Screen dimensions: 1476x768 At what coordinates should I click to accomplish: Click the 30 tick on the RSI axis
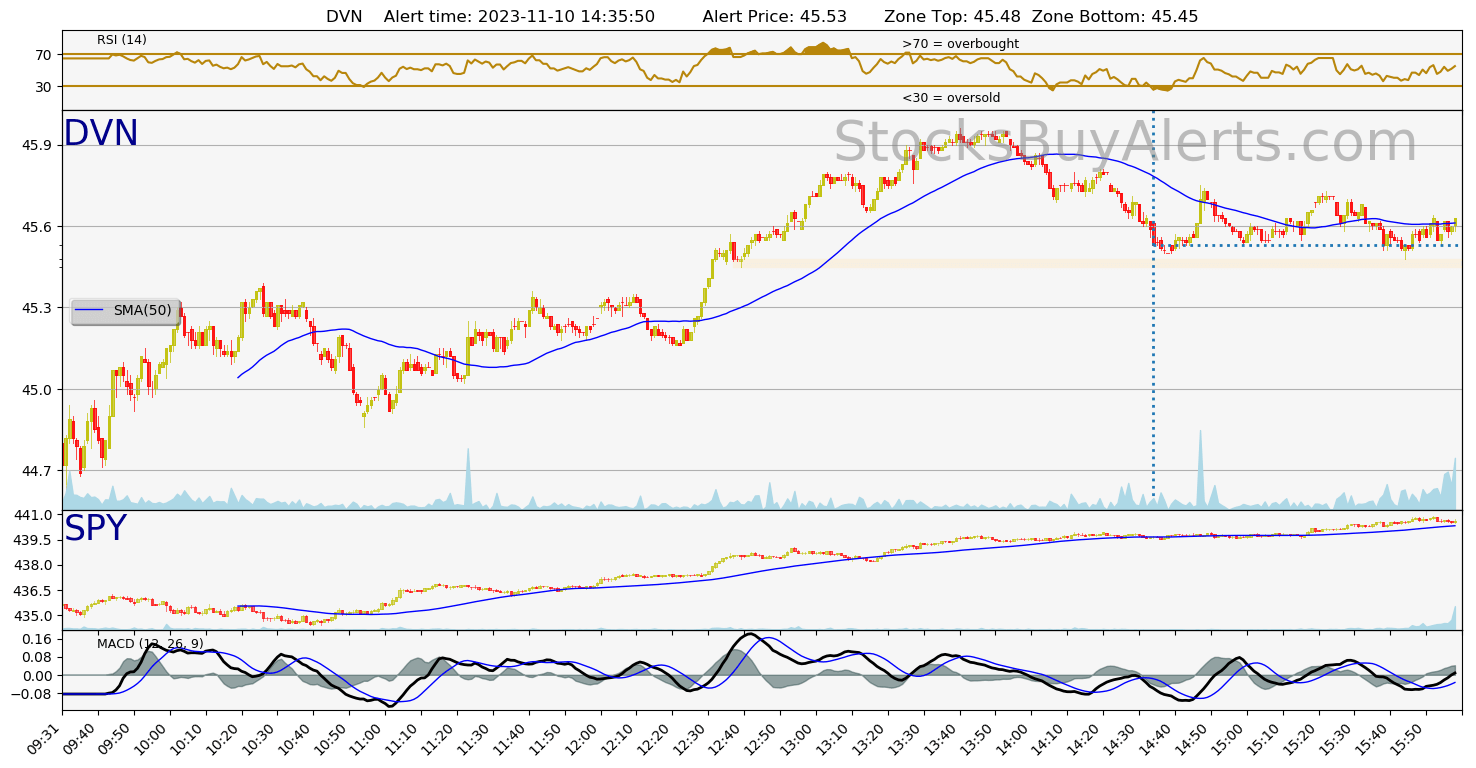pyautogui.click(x=44, y=87)
